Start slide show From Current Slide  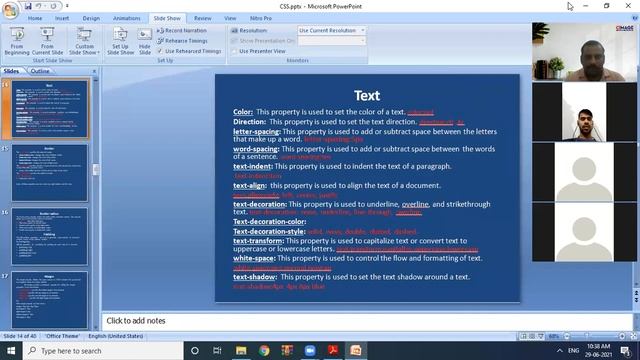(x=47, y=41)
